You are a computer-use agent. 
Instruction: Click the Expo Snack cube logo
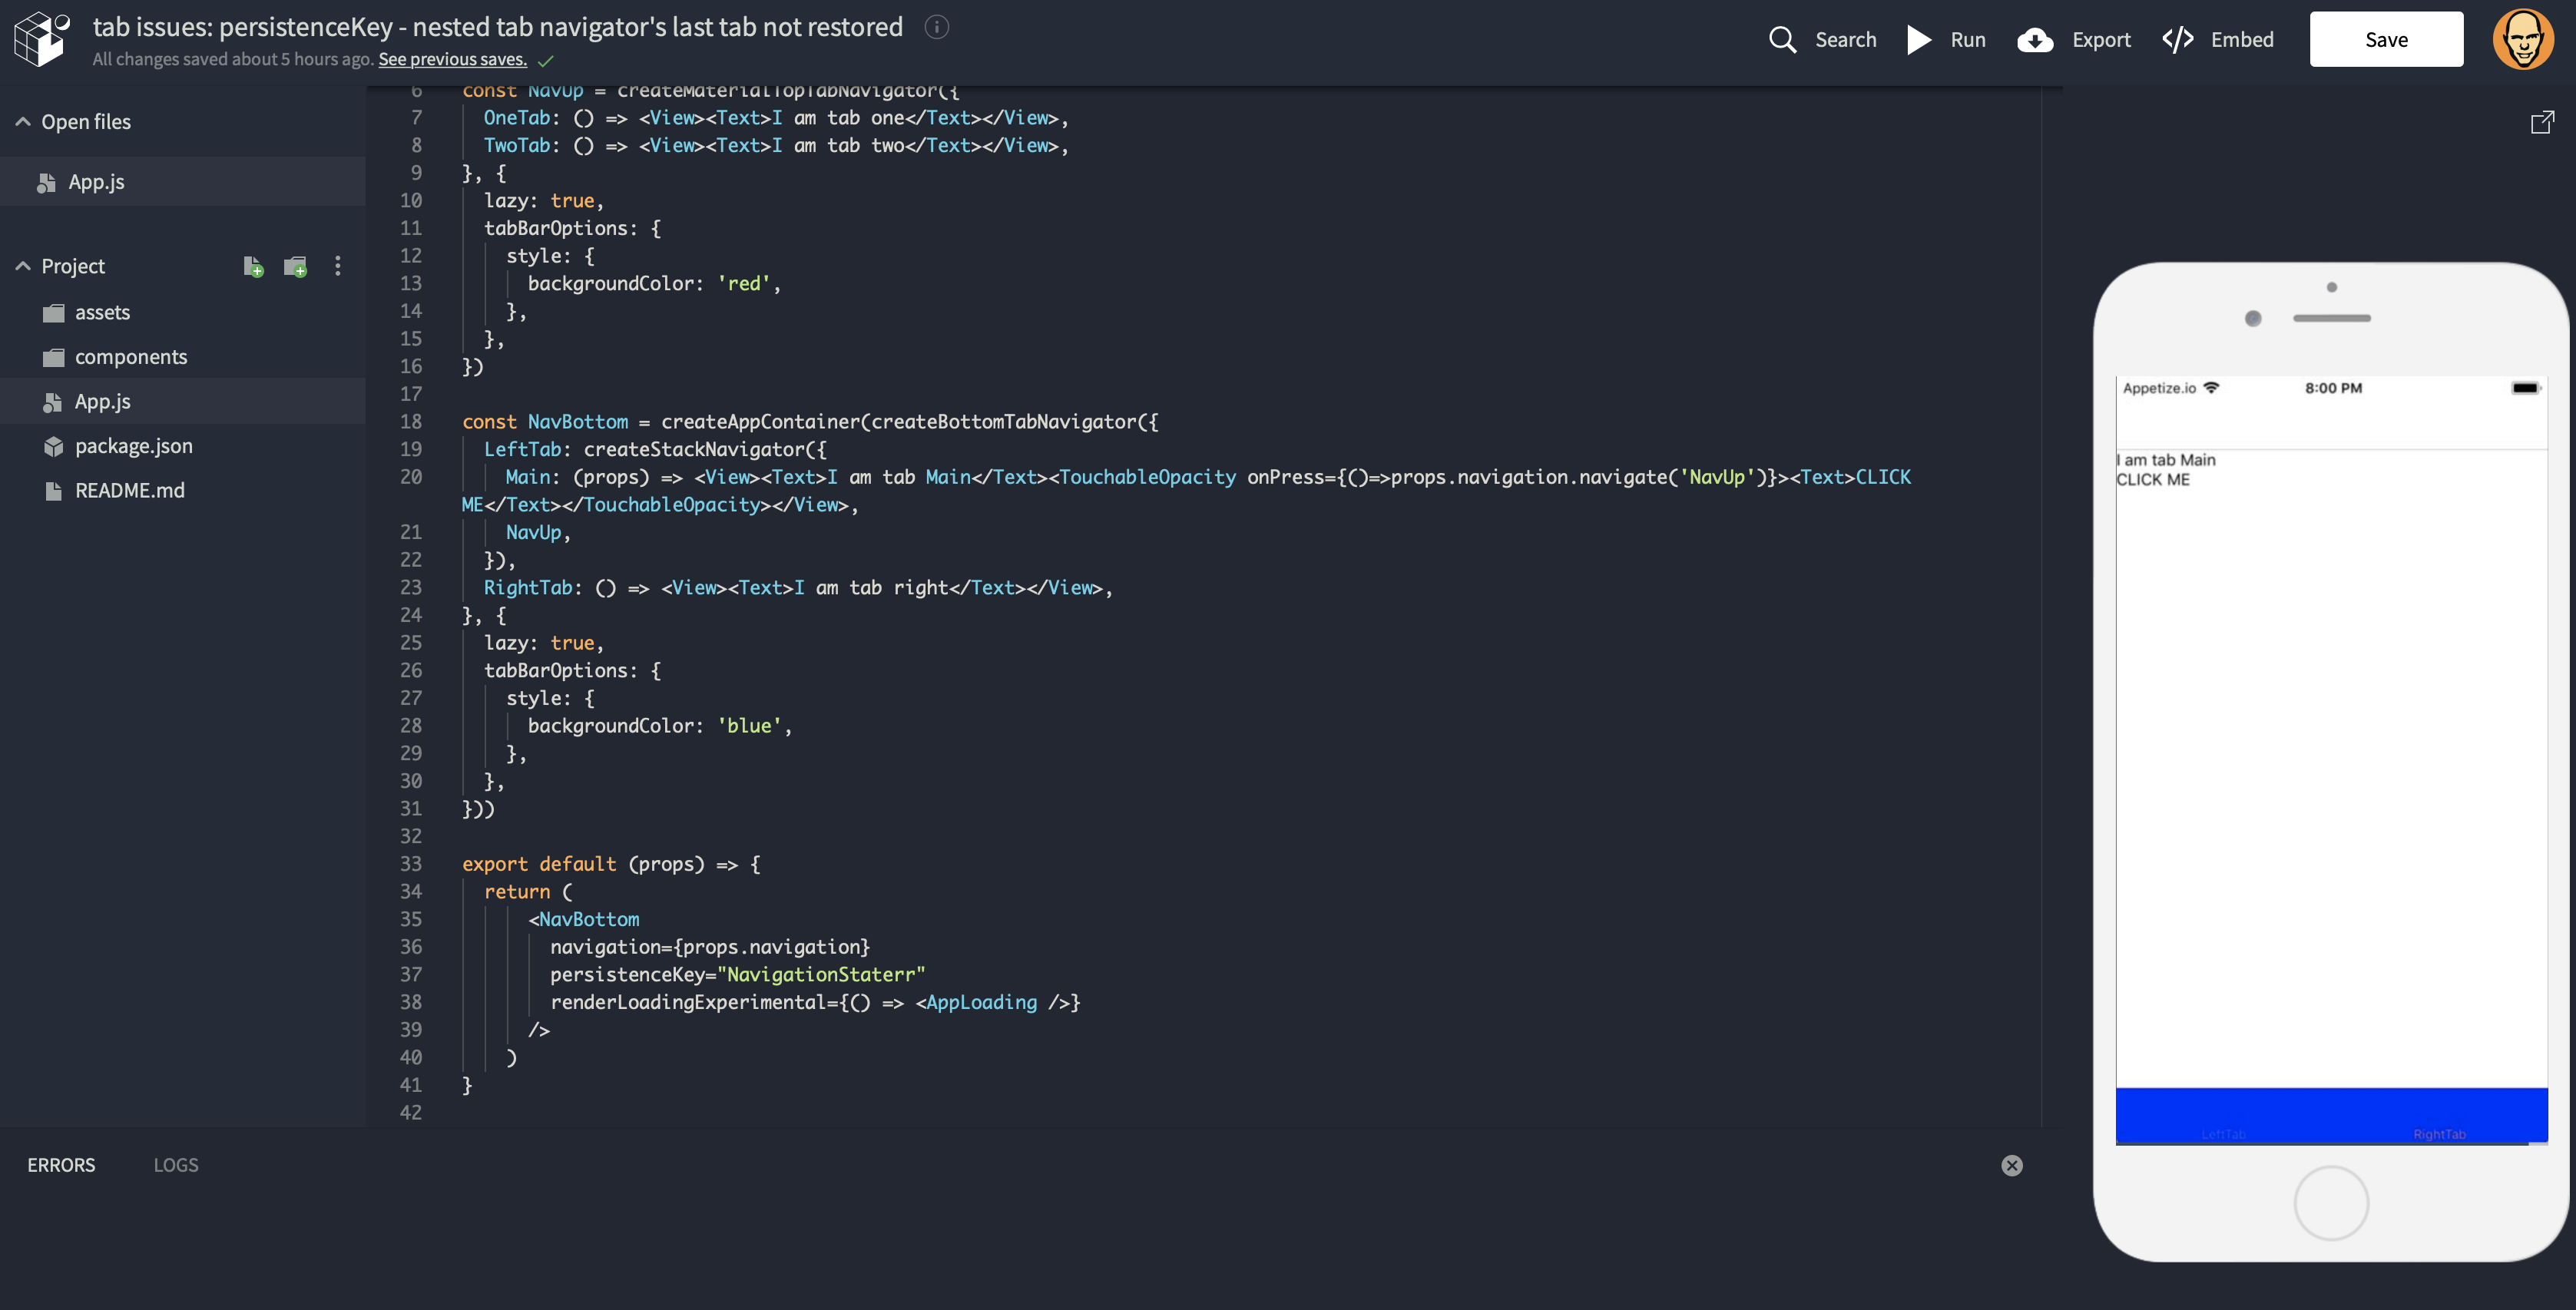coord(41,39)
